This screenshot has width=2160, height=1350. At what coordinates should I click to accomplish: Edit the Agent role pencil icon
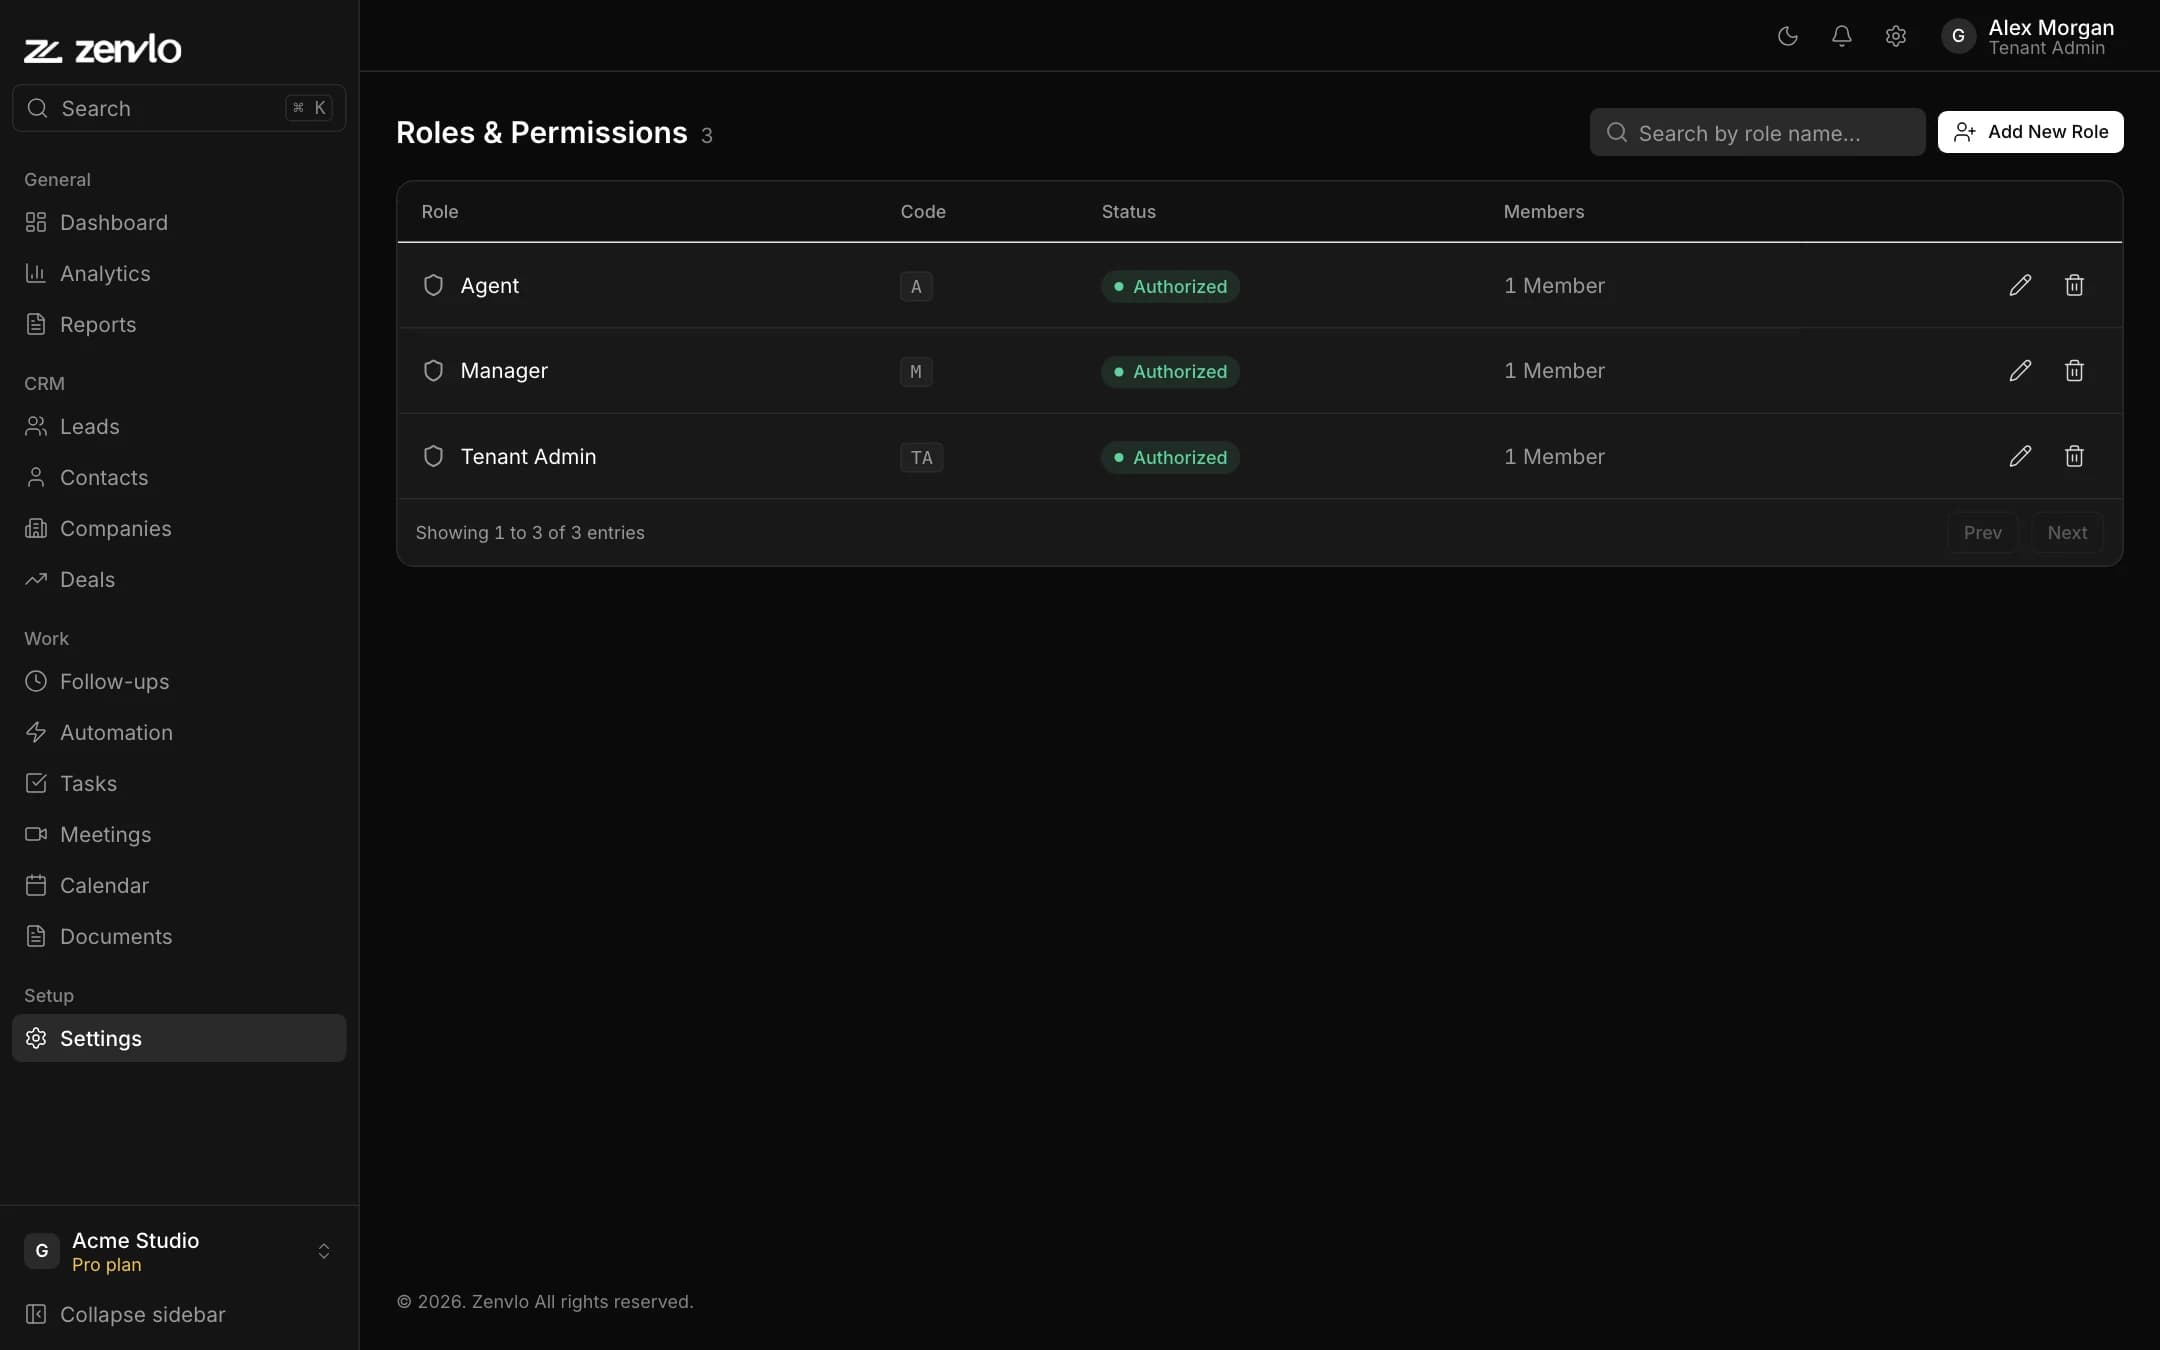2020,285
